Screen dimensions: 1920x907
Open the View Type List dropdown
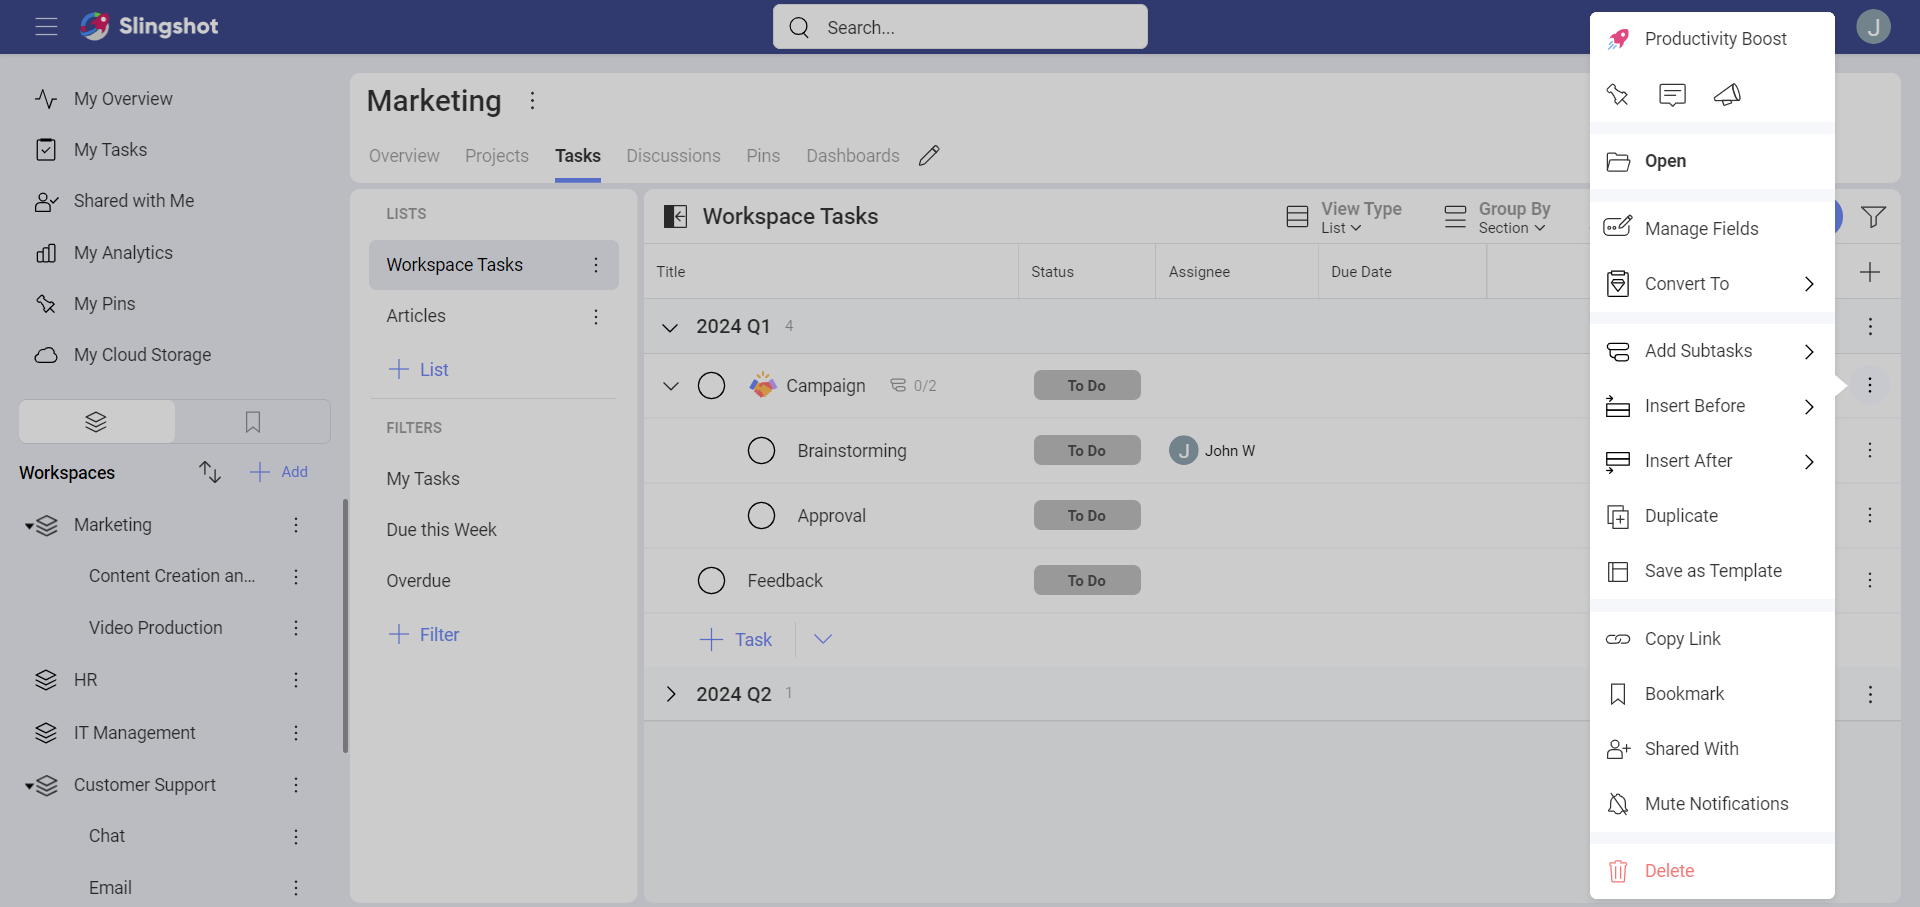1345,217
